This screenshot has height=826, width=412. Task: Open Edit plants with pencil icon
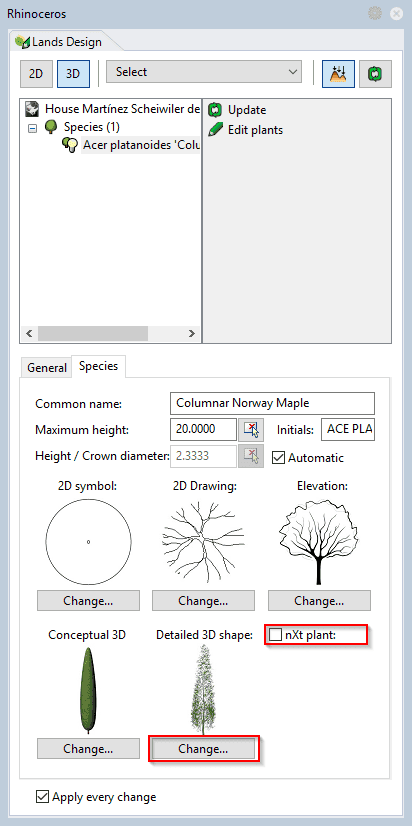tap(246, 130)
